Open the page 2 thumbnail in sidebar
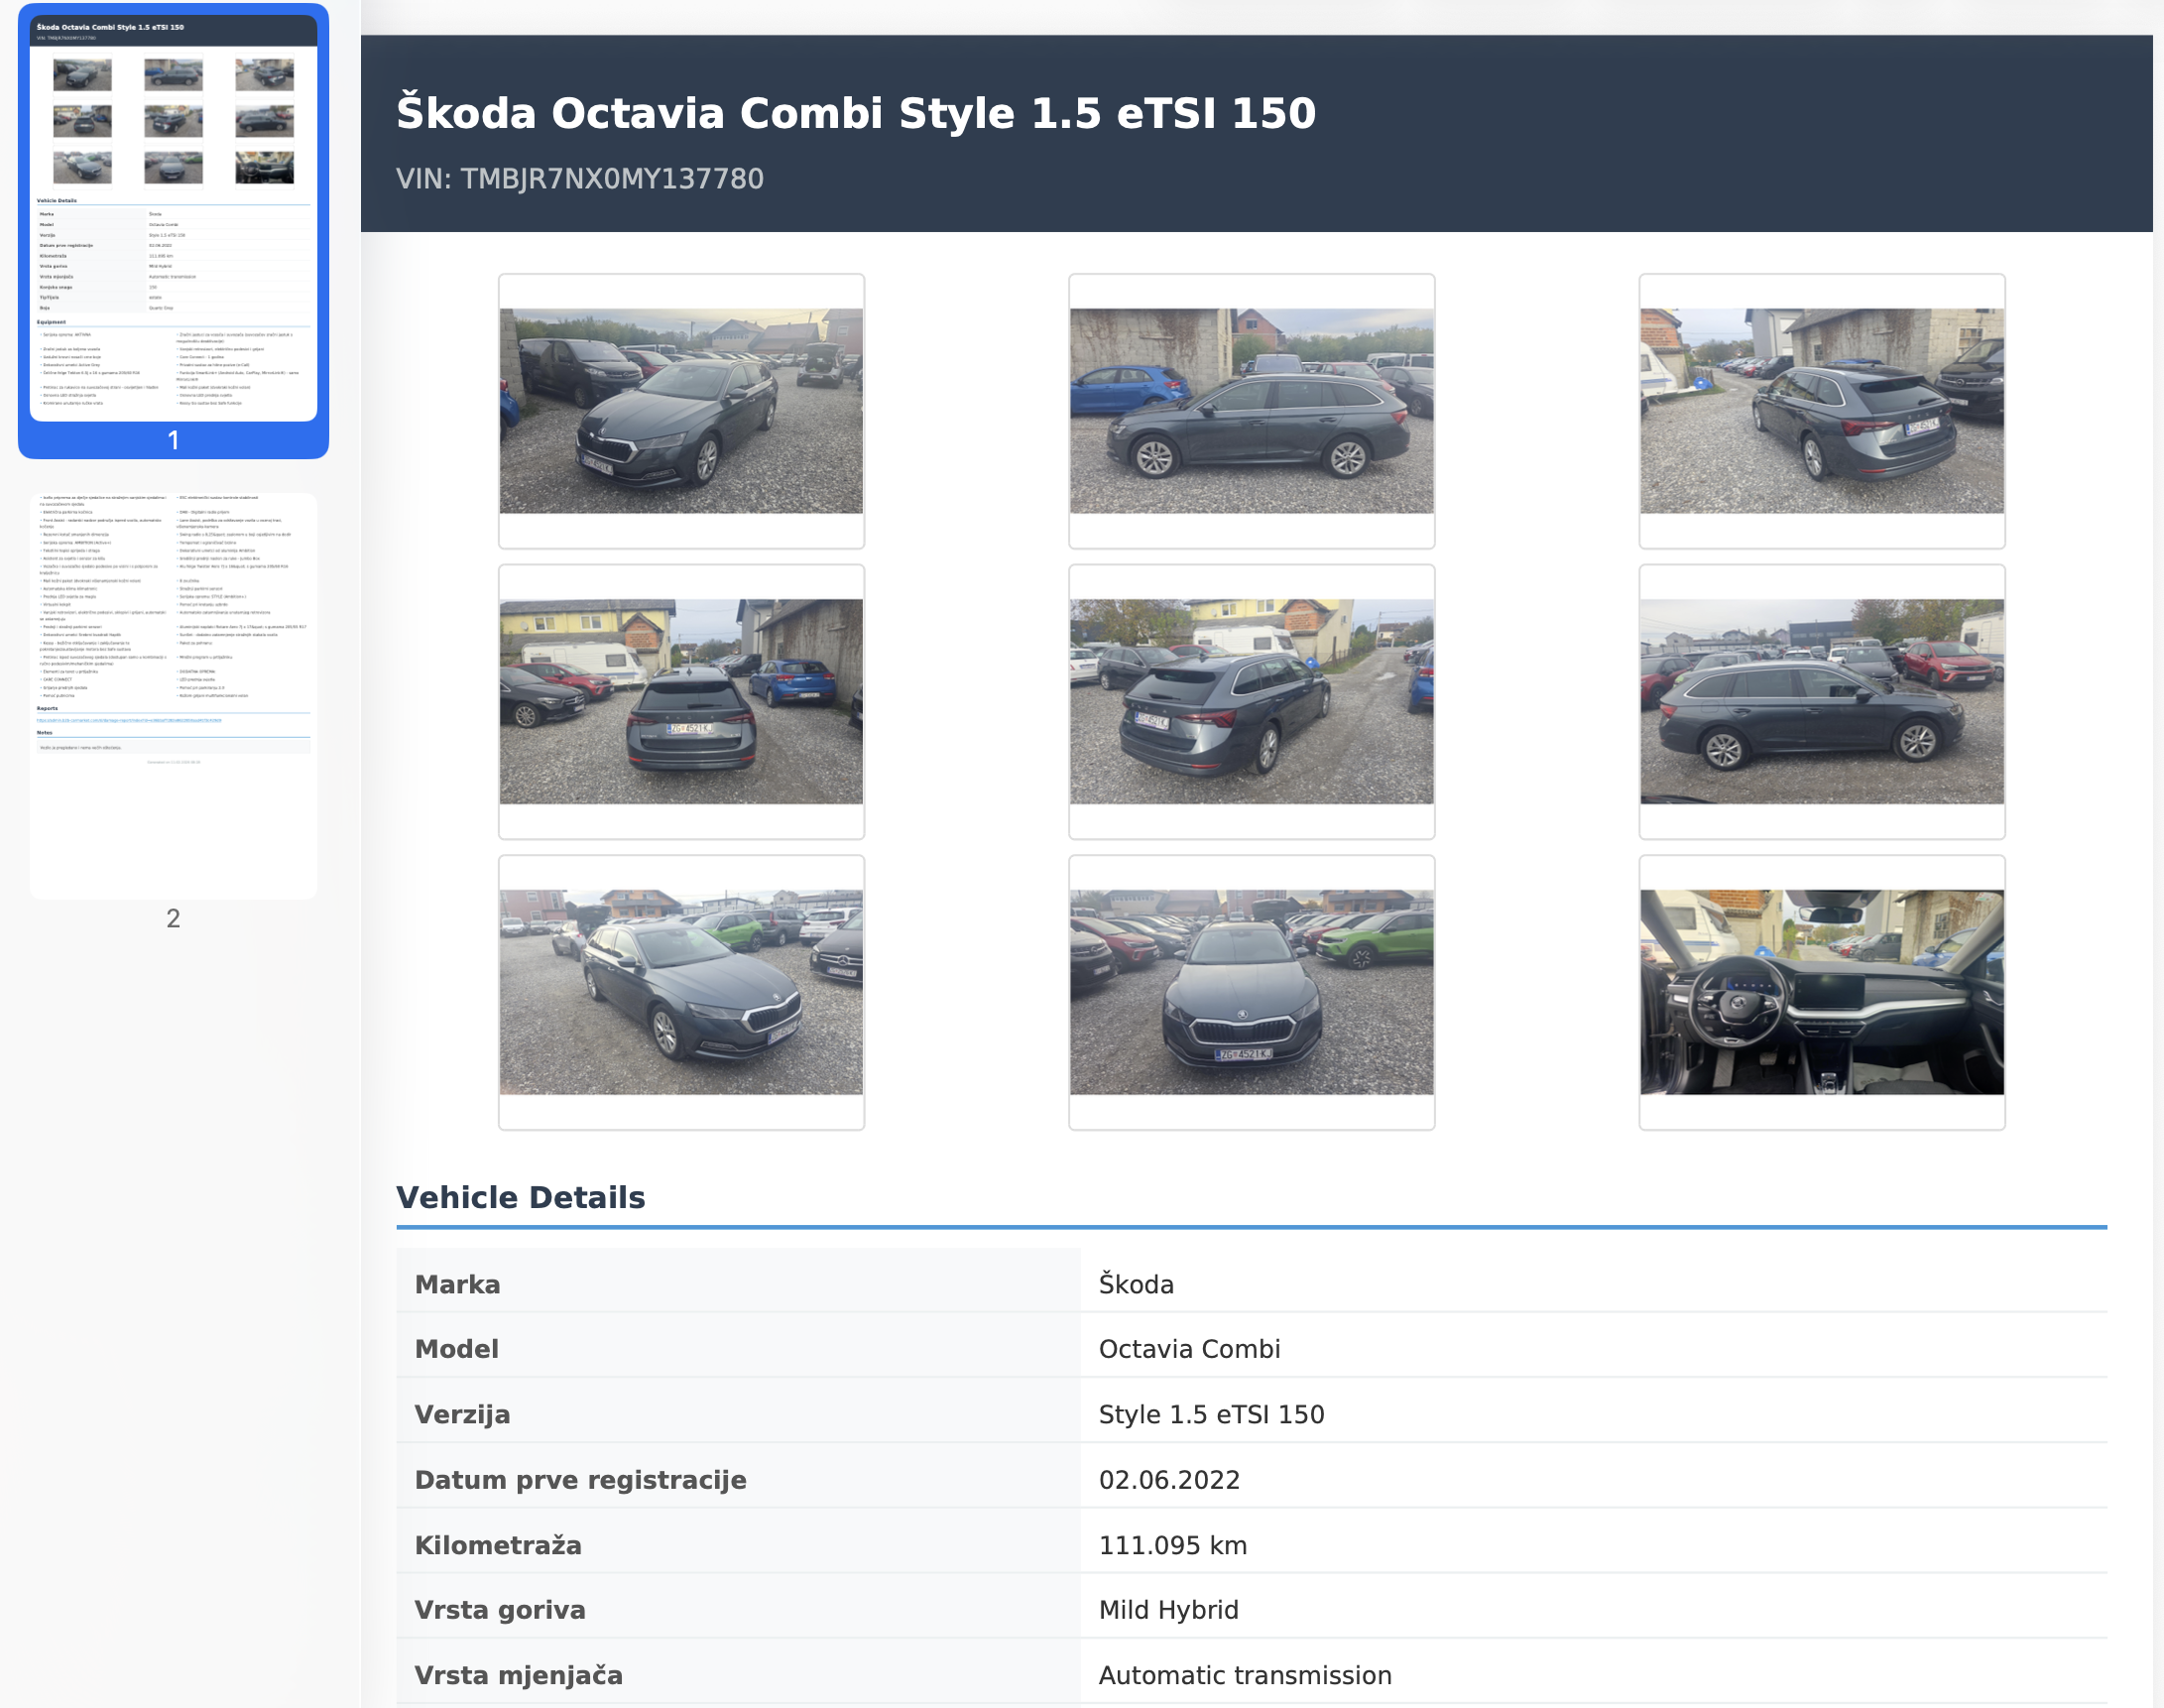Image resolution: width=2164 pixels, height=1708 pixels. point(173,695)
